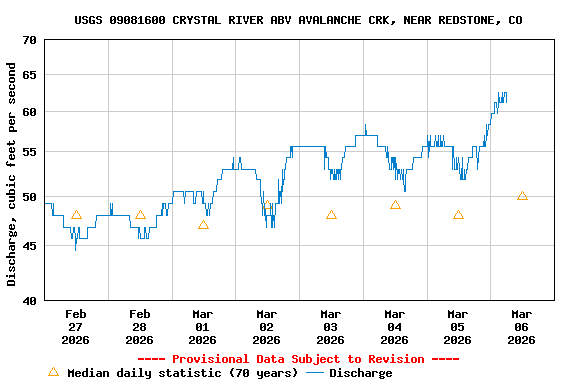Click the Mar 01 2026 date label
576x384 pixels.
203,327
